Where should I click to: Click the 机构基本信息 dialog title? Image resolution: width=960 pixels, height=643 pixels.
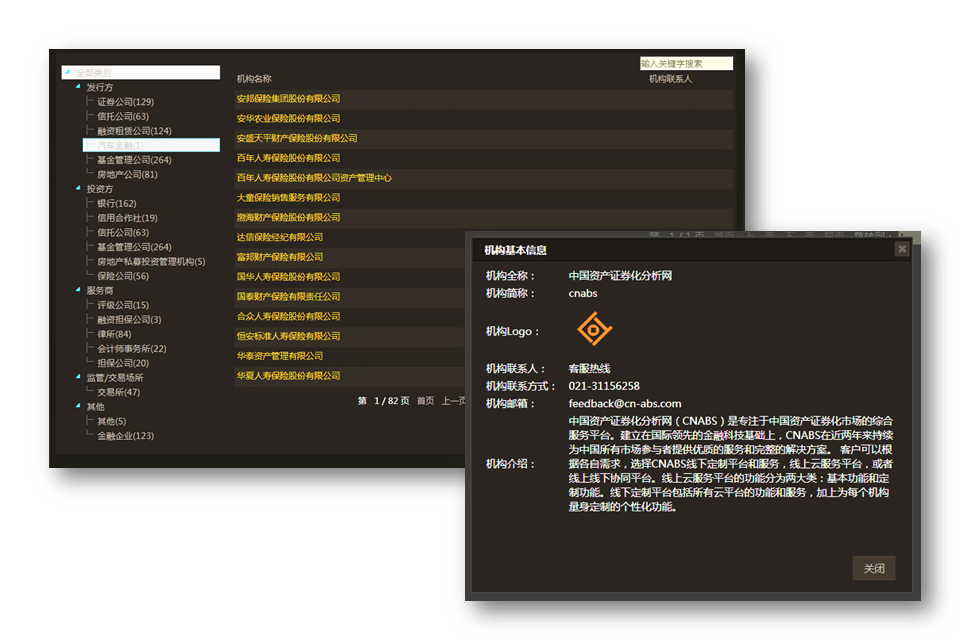[515, 250]
